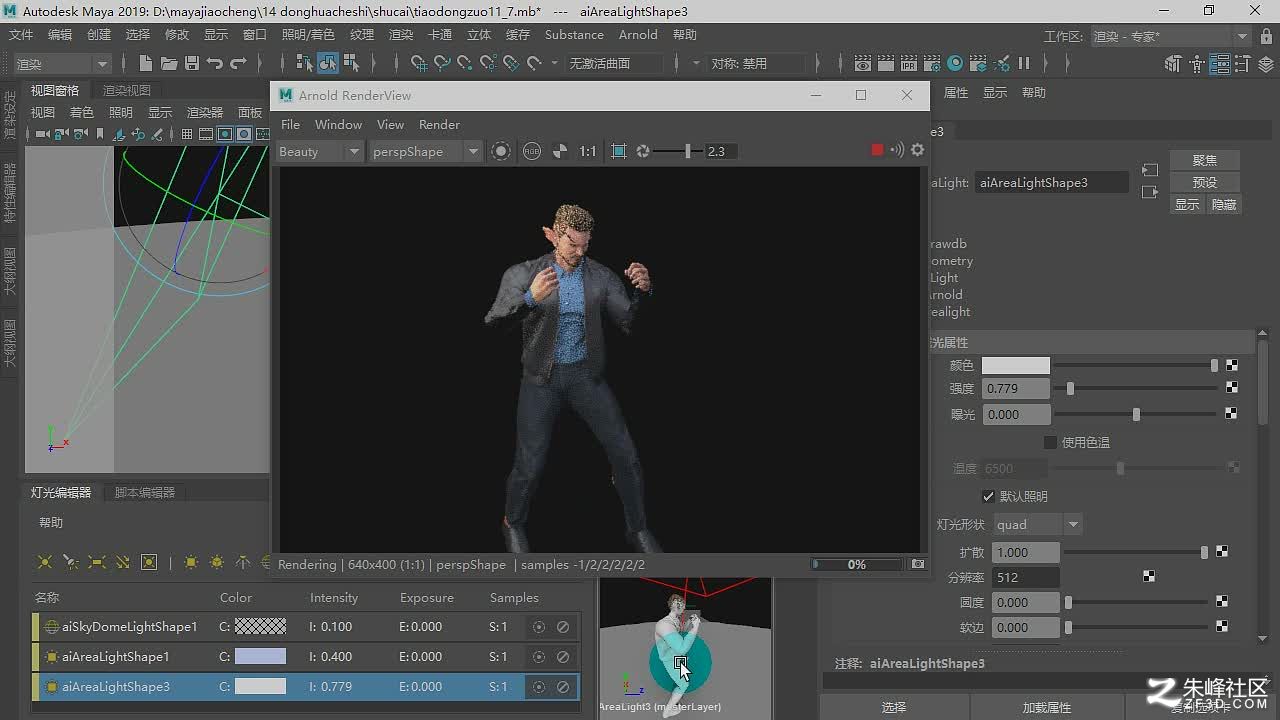Screen dimensions: 1280x720
Task: Switch to the 渲染视图 tab
Action: [x=126, y=91]
